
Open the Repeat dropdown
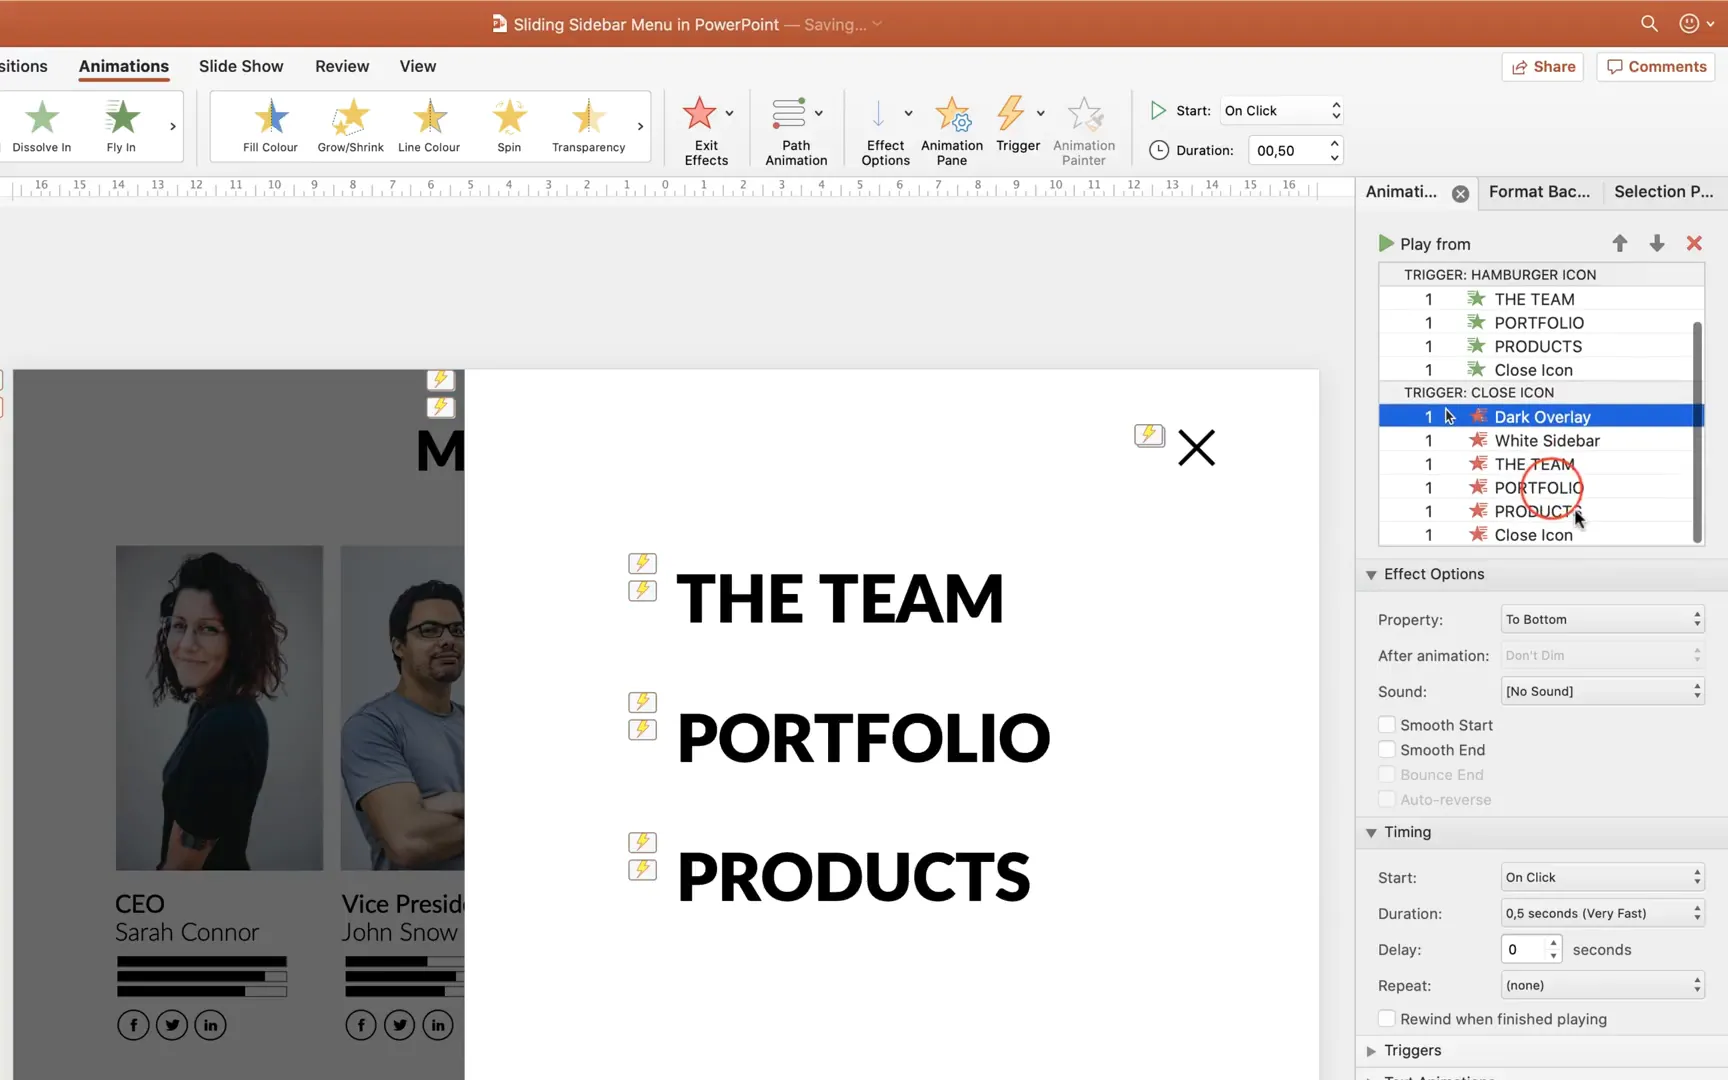point(1603,985)
